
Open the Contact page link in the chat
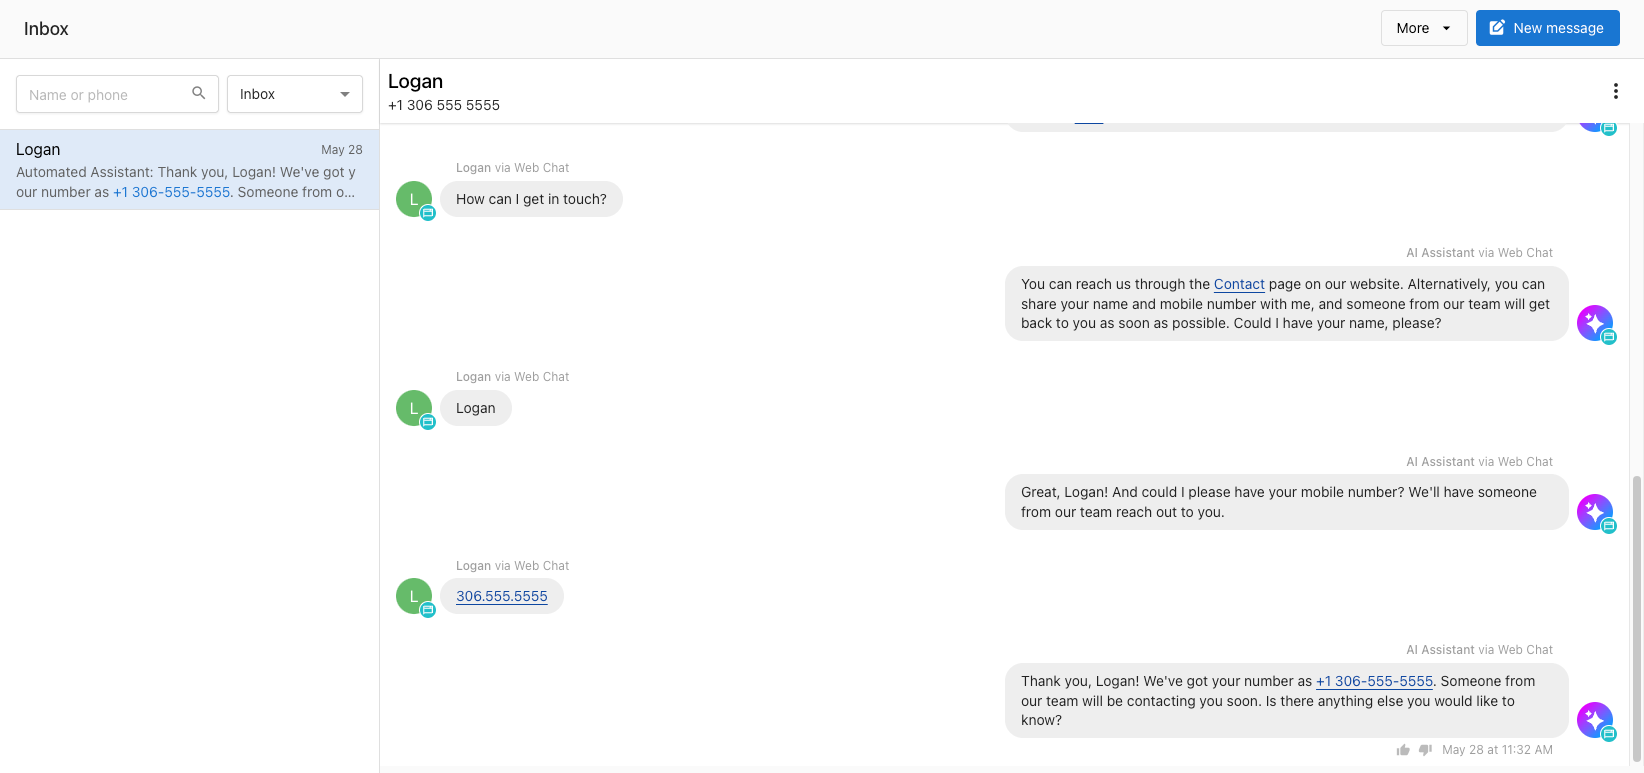click(x=1239, y=284)
